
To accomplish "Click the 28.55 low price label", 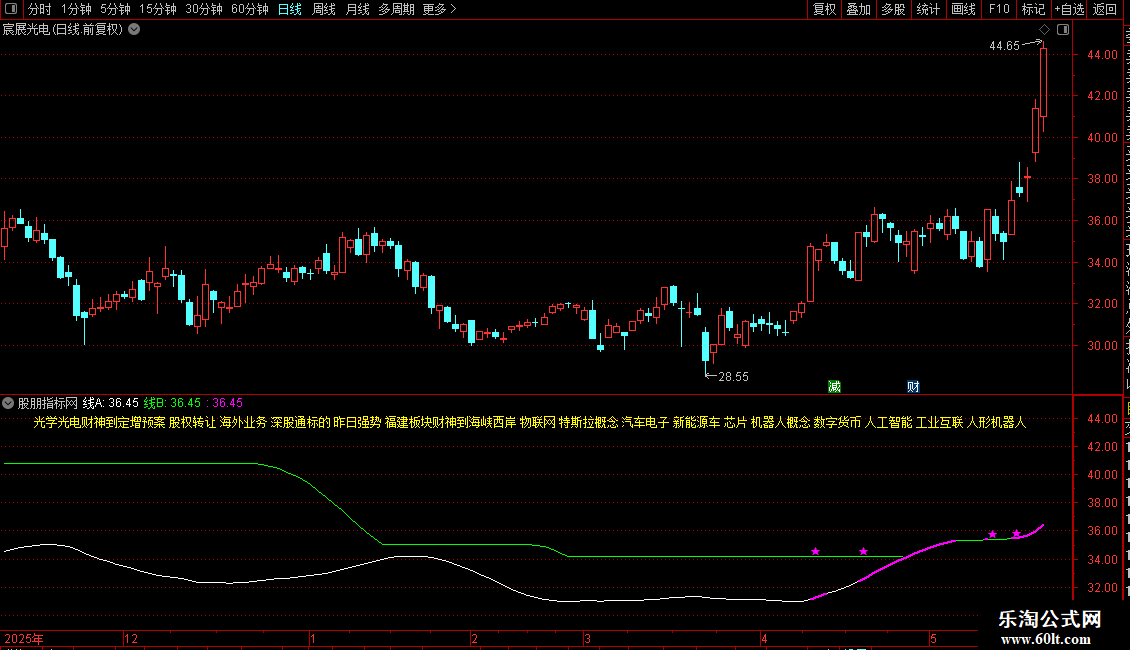I will (x=734, y=377).
